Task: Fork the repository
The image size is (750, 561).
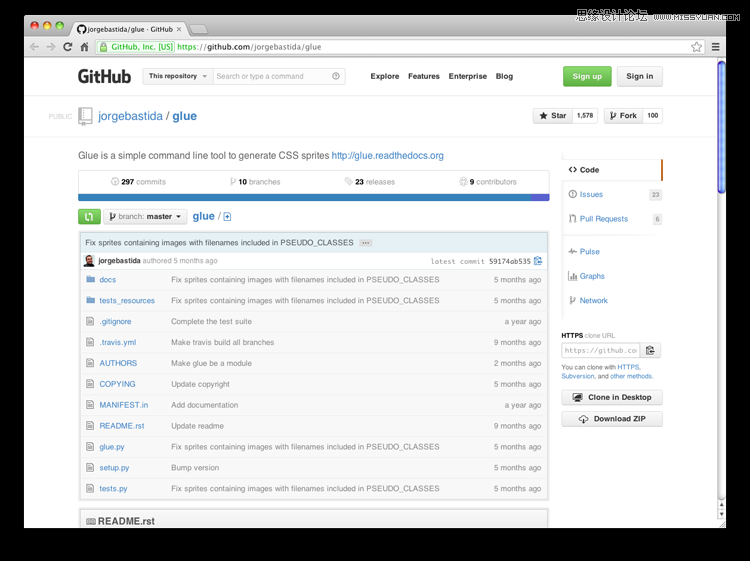Action: point(623,116)
